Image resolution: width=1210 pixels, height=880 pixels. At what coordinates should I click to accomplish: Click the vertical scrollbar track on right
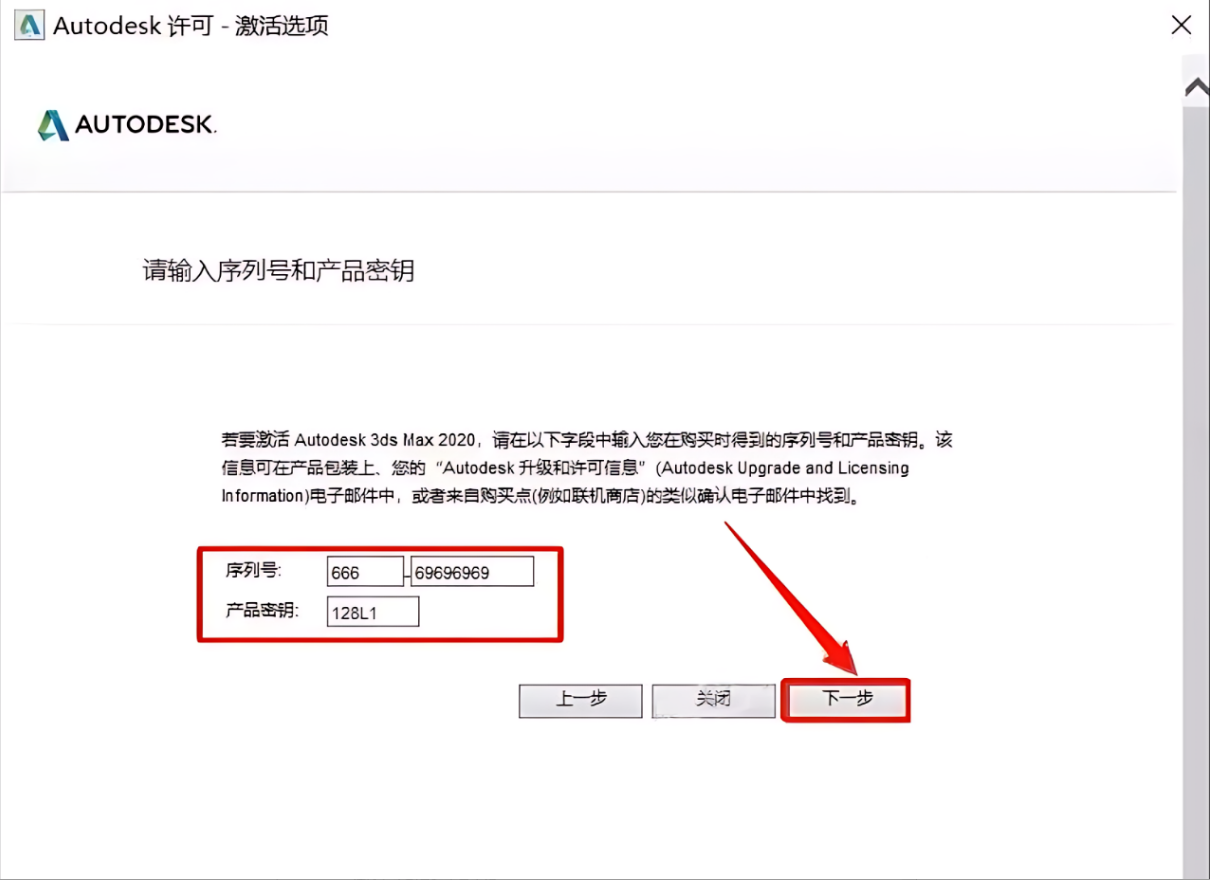tap(1196, 480)
